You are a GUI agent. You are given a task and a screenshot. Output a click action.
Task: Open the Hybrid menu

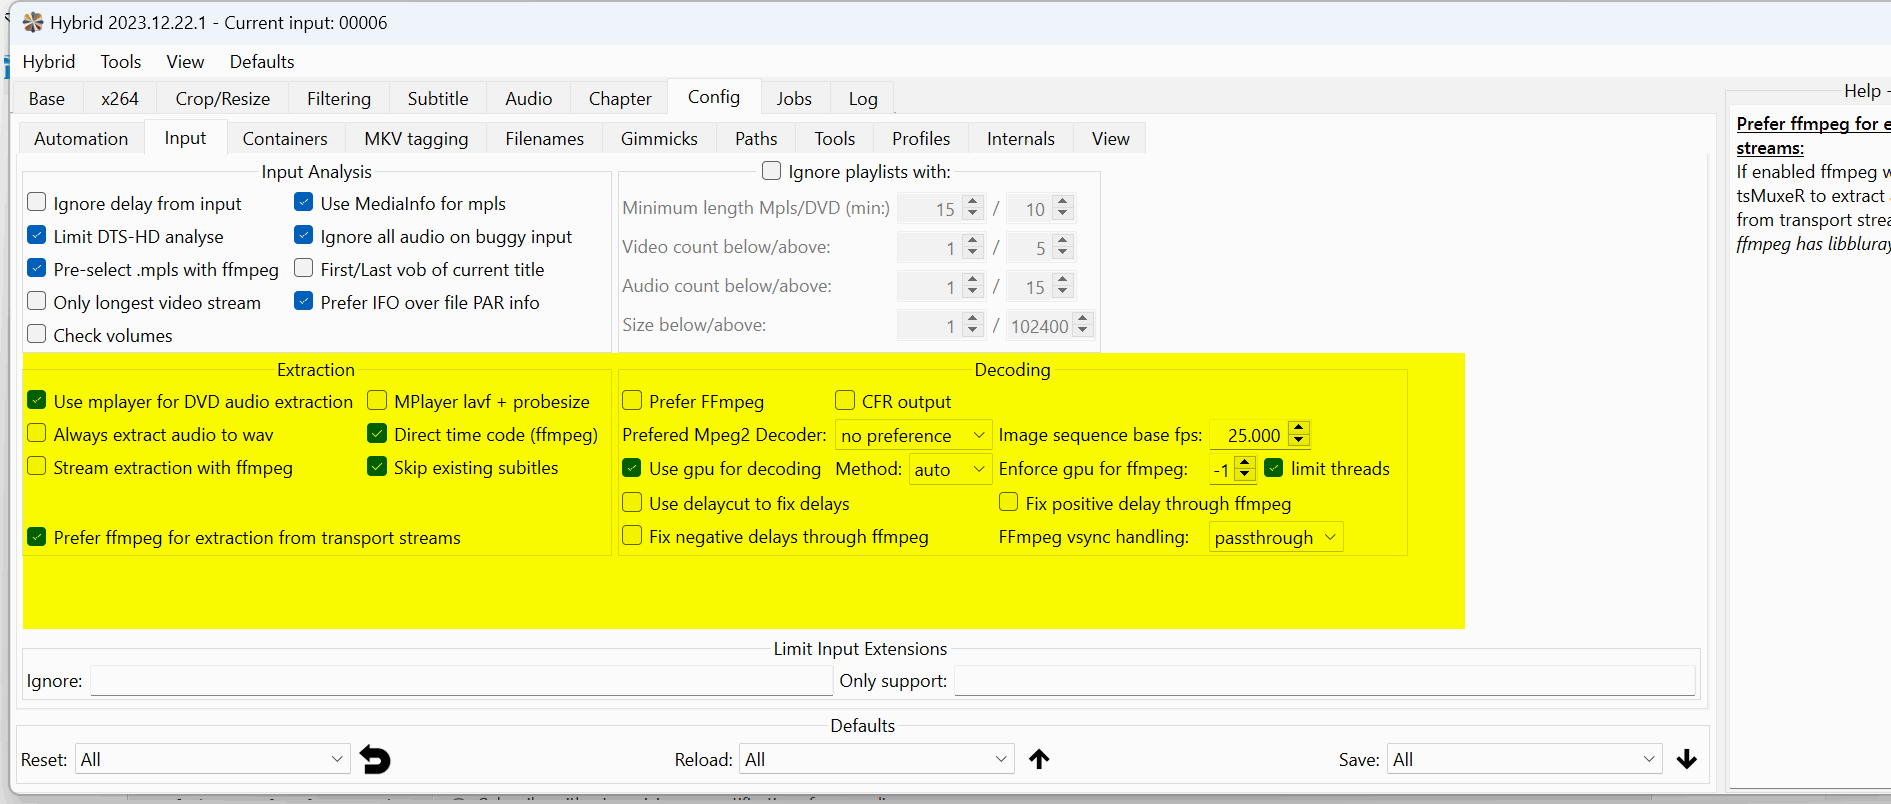click(49, 62)
